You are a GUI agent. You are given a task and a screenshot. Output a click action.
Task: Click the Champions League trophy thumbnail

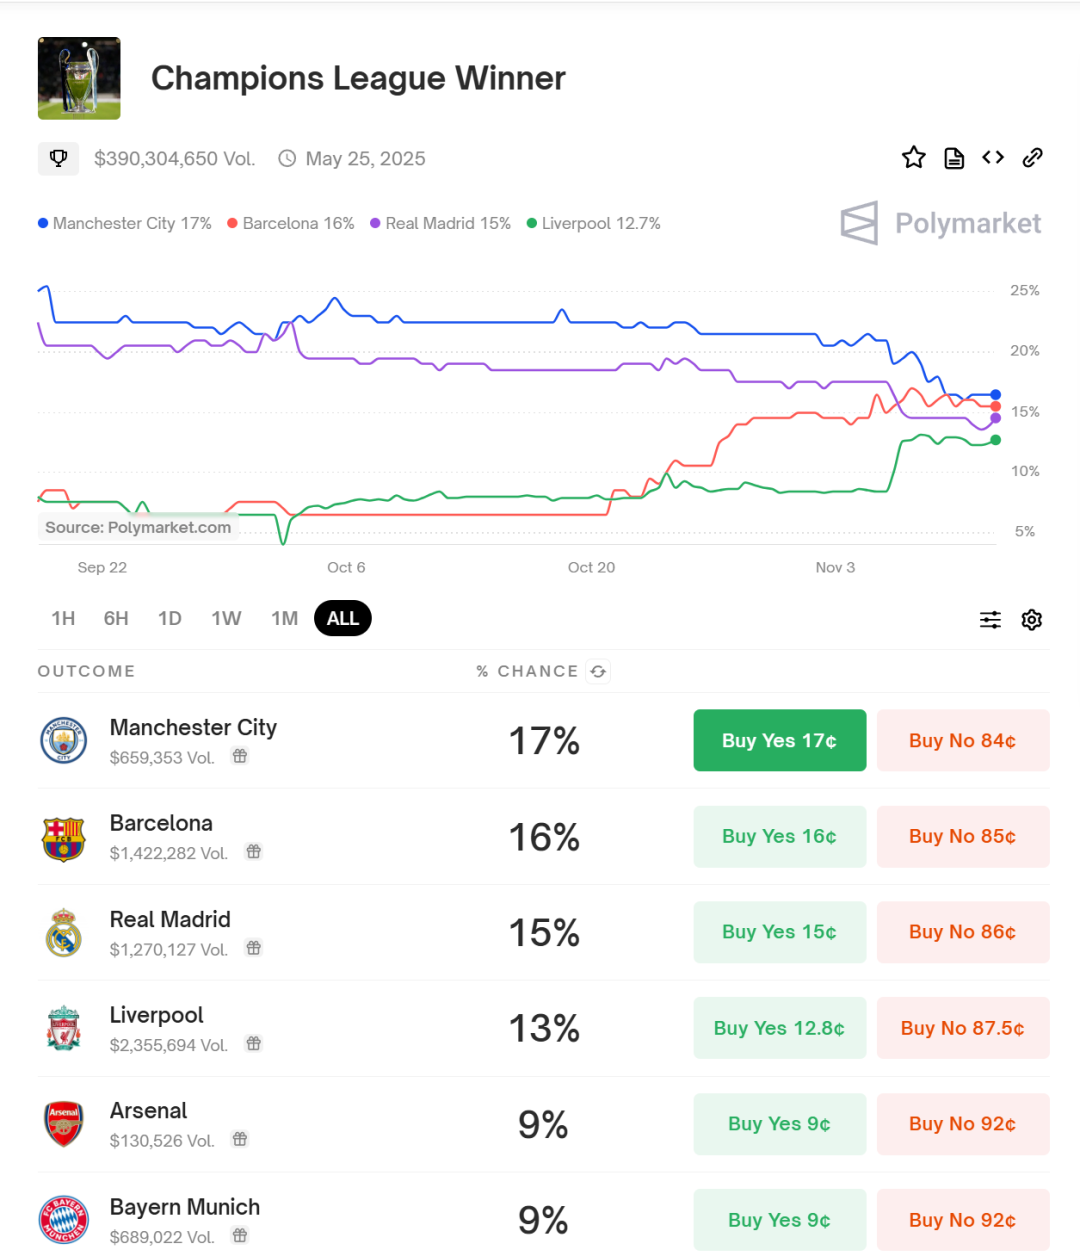79,79
